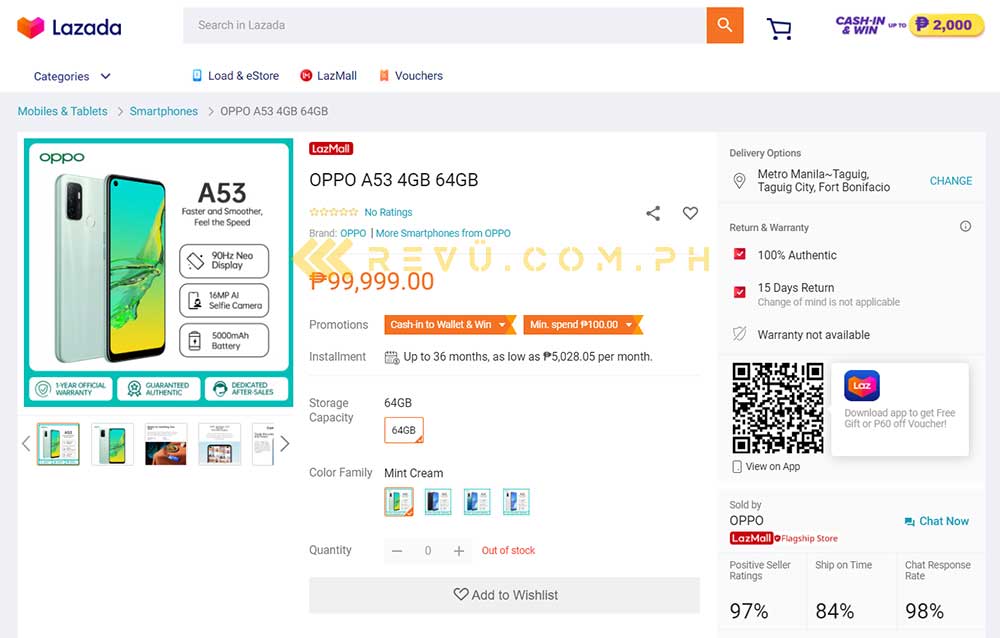
Task: Click the Out of stock text
Action: [x=508, y=551]
